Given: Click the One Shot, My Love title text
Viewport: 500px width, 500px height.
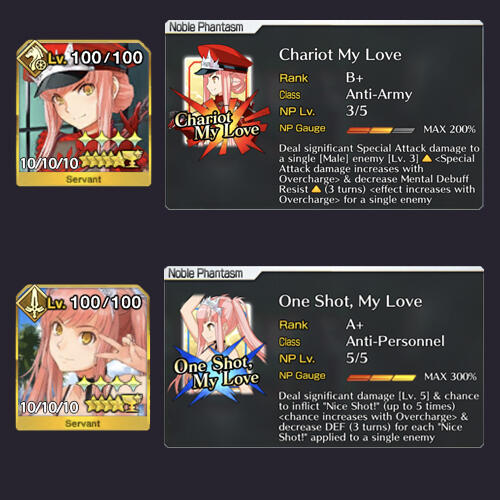Looking at the screenshot, I should [x=350, y=302].
